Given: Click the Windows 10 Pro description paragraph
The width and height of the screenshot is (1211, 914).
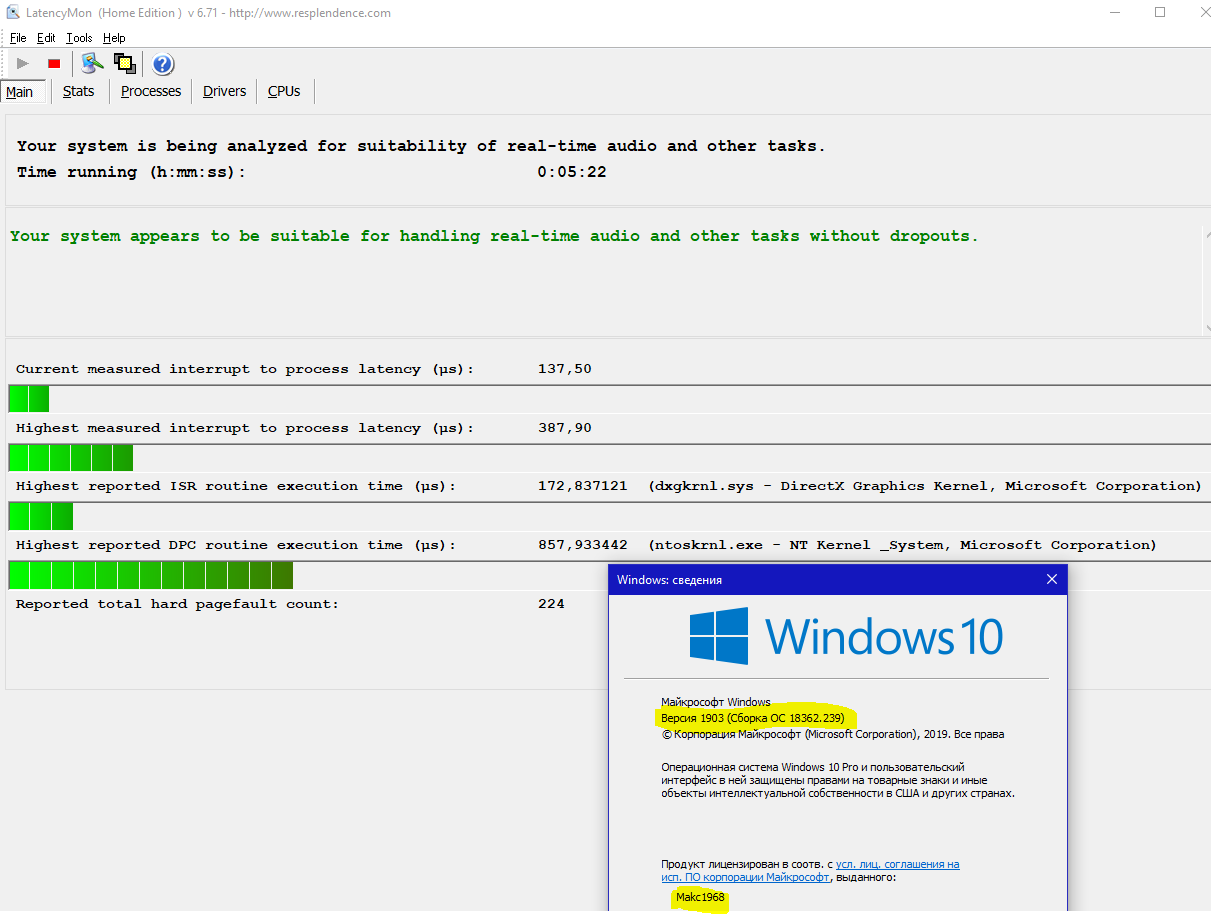Looking at the screenshot, I should click(838, 780).
